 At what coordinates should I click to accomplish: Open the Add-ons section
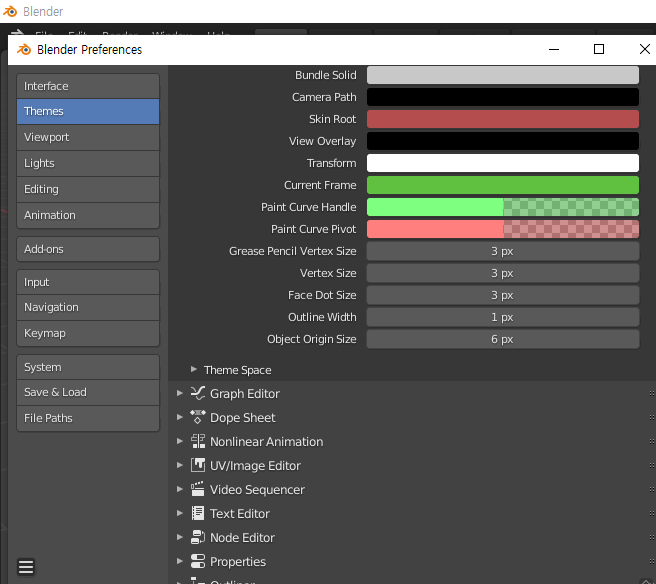(x=88, y=249)
